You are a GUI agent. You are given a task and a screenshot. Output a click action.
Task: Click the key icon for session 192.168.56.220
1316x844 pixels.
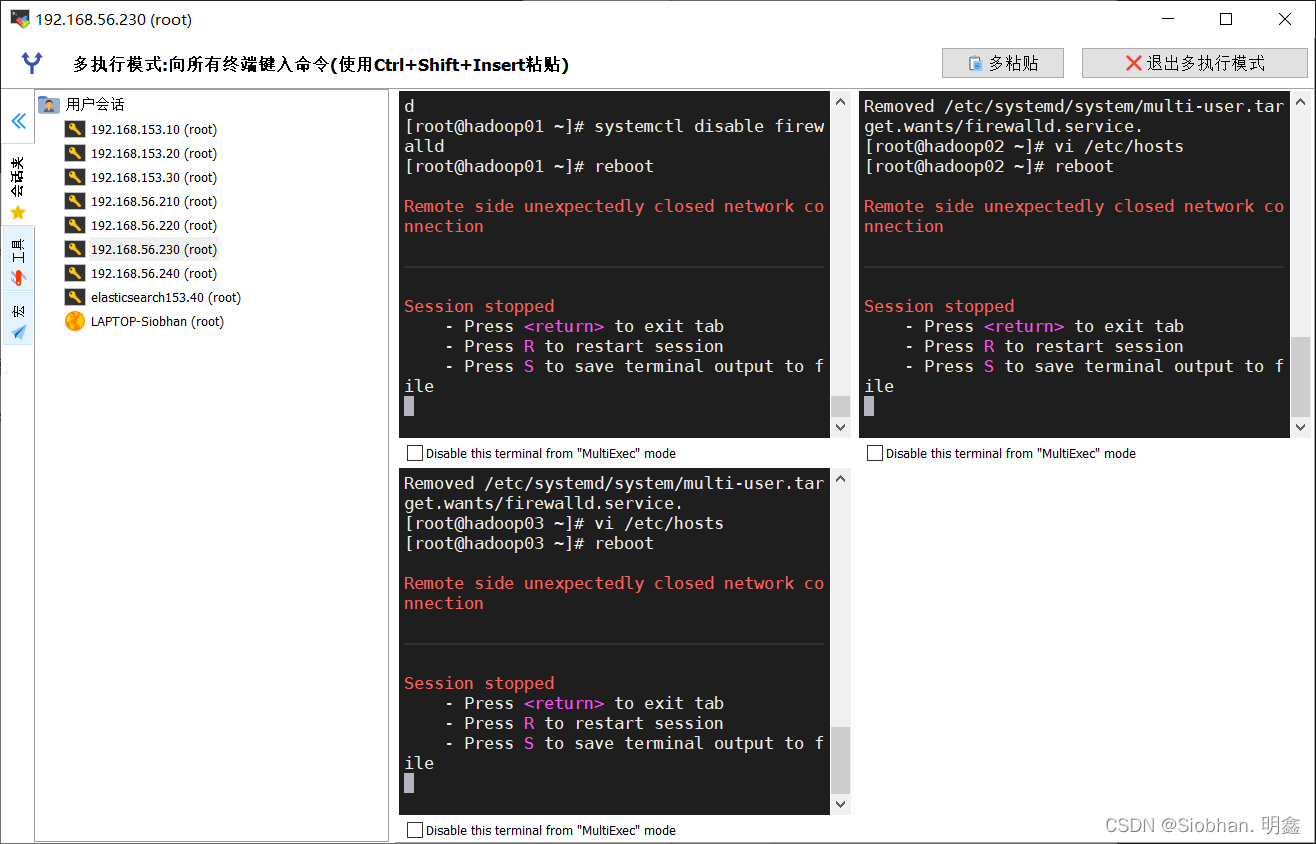(75, 225)
